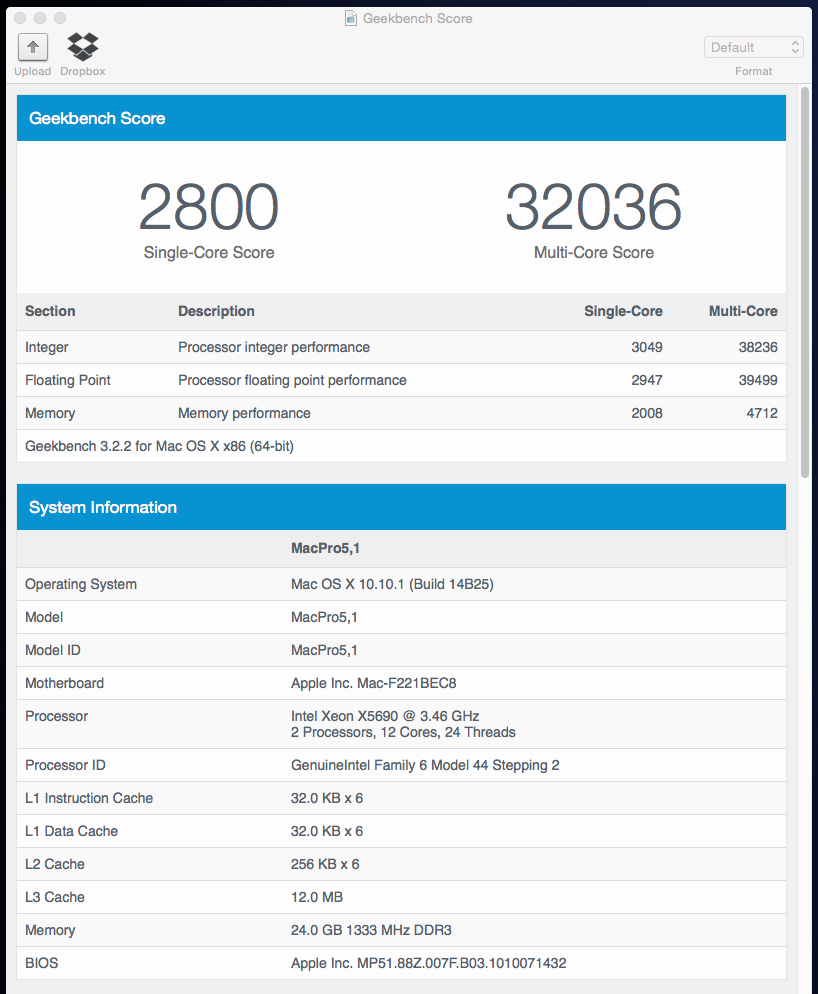Click the L3 Cache label

(x=55, y=898)
